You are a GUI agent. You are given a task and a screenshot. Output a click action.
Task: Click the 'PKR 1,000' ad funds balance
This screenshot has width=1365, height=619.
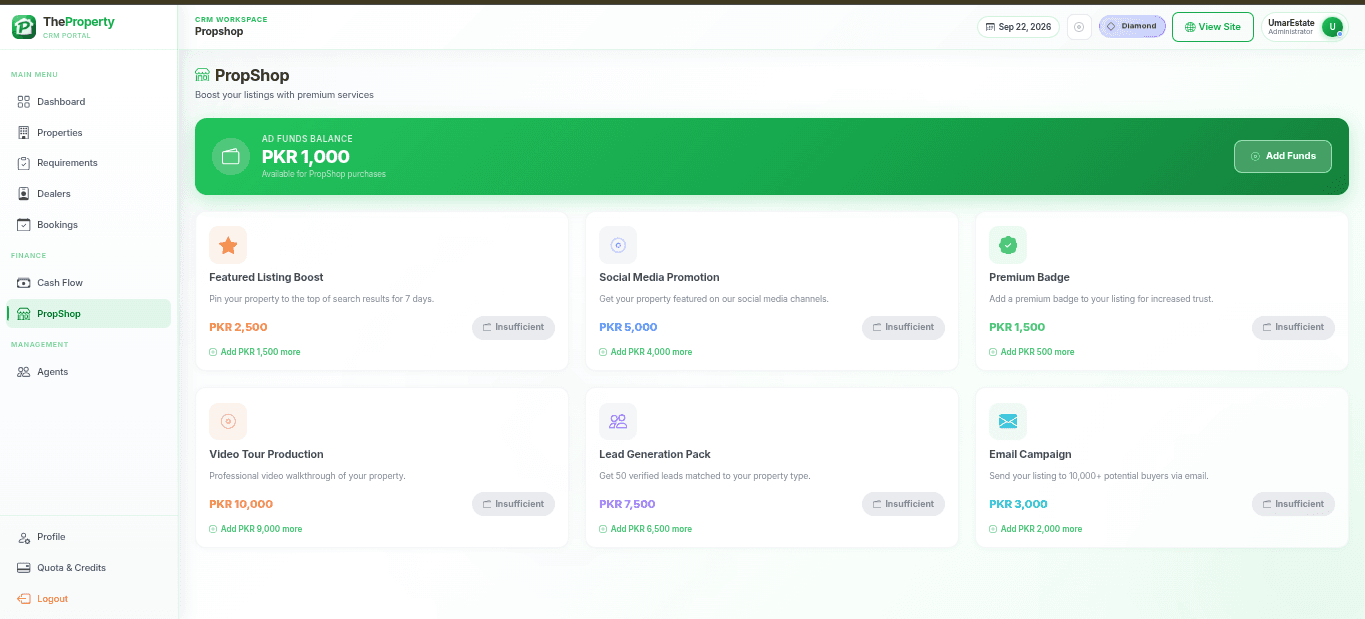[x=306, y=157]
